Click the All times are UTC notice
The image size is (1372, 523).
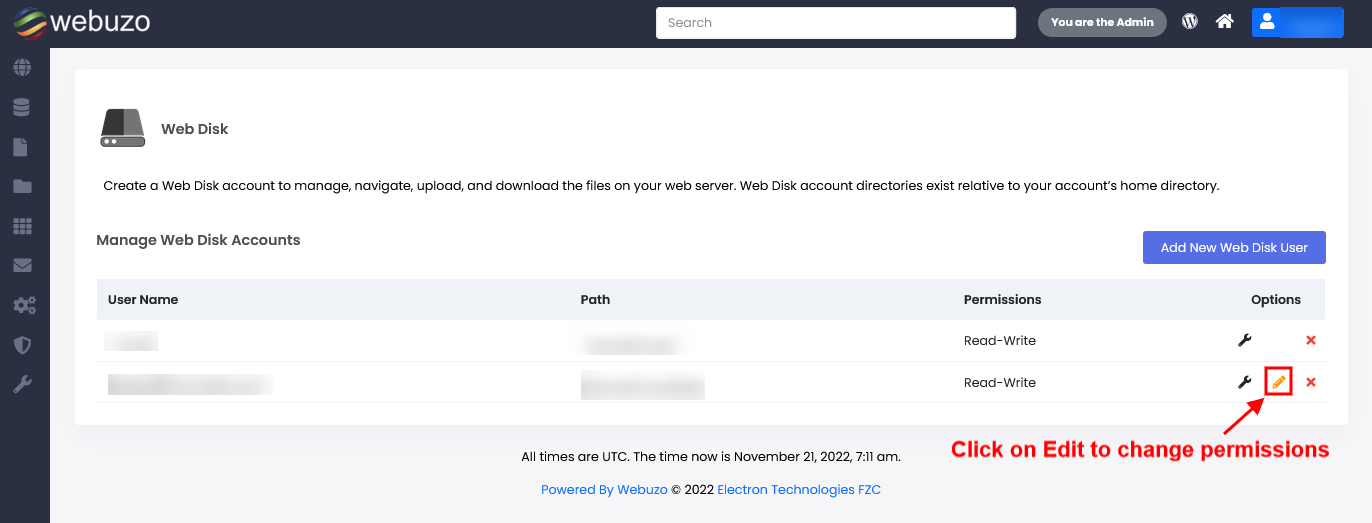click(711, 457)
